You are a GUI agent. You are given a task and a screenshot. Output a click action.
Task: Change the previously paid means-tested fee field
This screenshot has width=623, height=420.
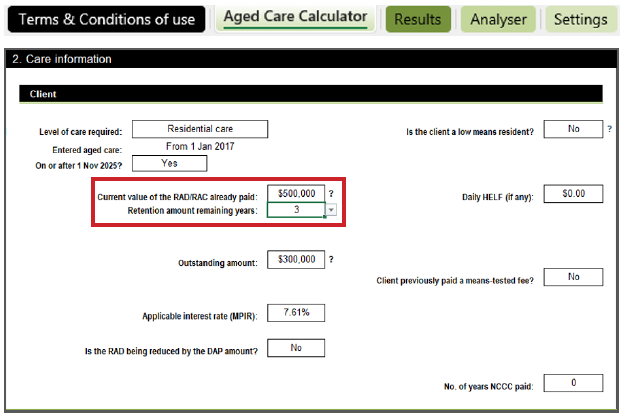tap(574, 277)
